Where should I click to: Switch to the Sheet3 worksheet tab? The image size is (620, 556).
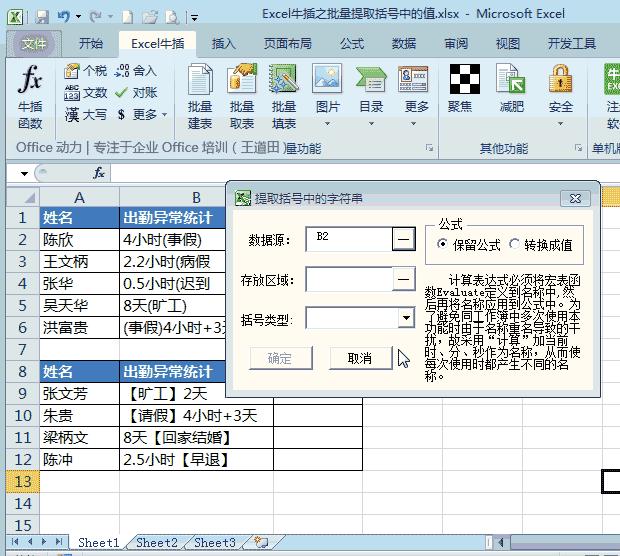point(215,542)
